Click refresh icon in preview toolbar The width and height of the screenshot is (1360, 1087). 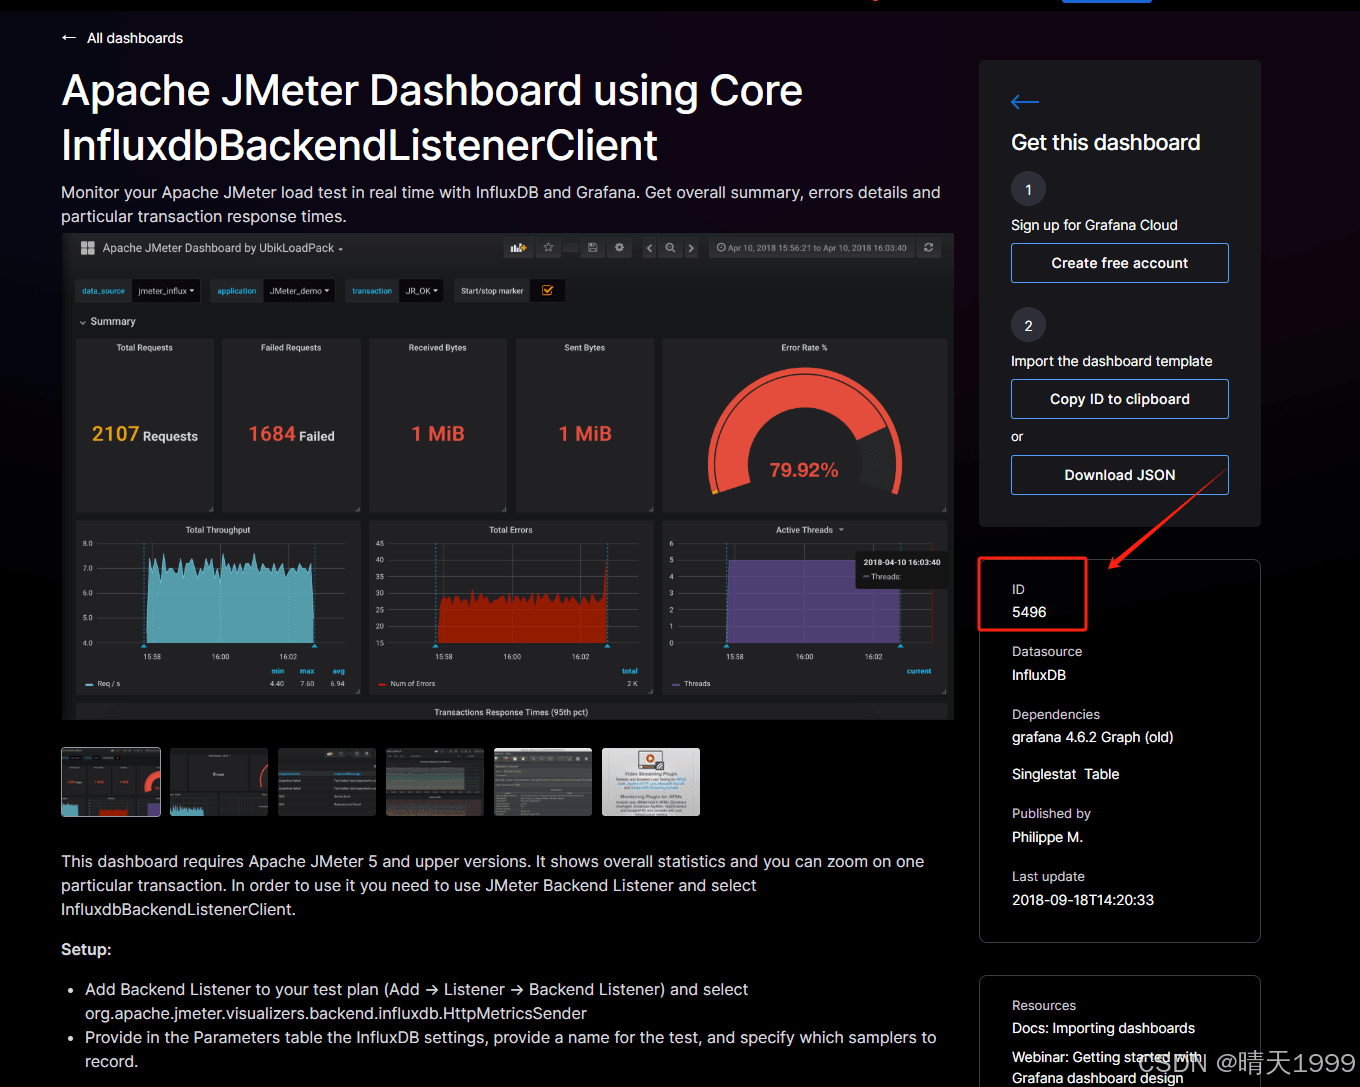coord(929,248)
